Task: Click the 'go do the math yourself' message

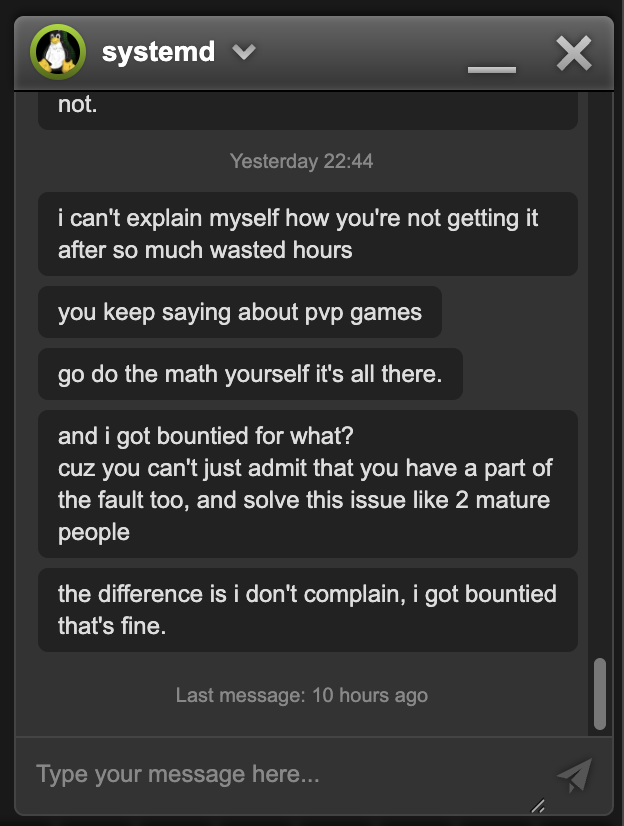Action: pyautogui.click(x=251, y=374)
